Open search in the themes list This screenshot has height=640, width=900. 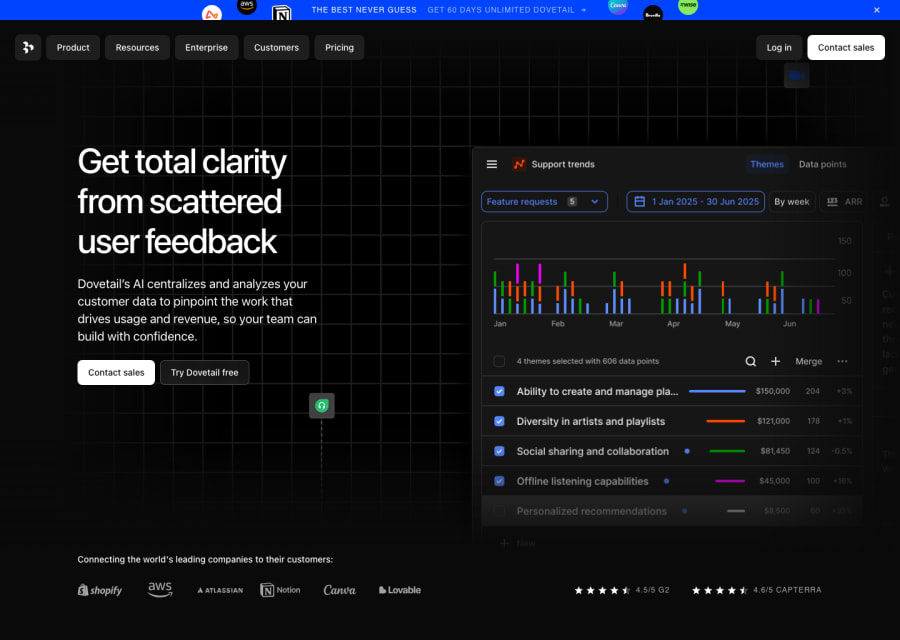(750, 361)
